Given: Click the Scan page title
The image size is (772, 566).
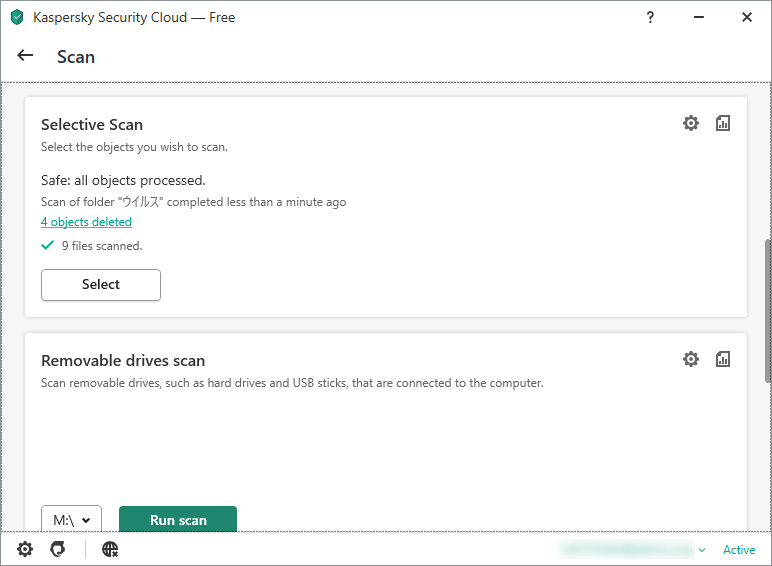Looking at the screenshot, I should coord(76,57).
